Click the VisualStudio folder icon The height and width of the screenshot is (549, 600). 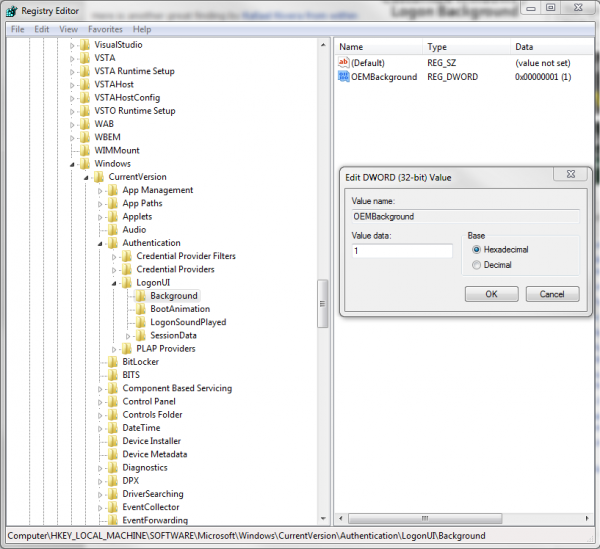85,45
